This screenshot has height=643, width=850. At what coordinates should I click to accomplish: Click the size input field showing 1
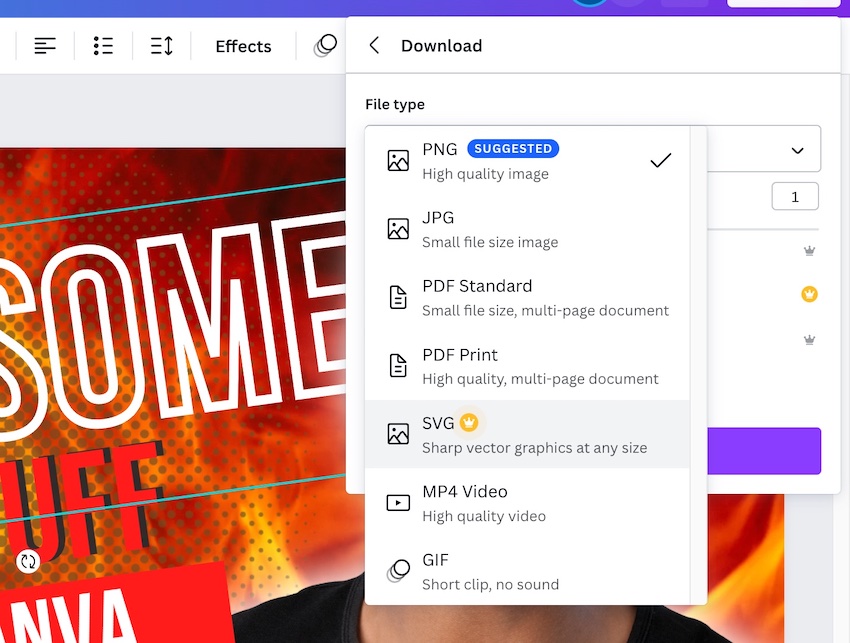[795, 197]
